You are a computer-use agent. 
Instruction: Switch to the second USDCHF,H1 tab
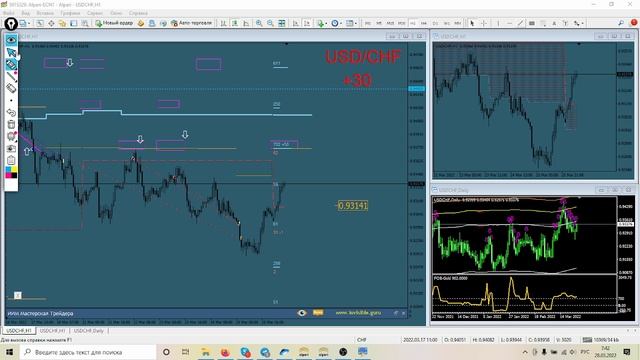52,331
